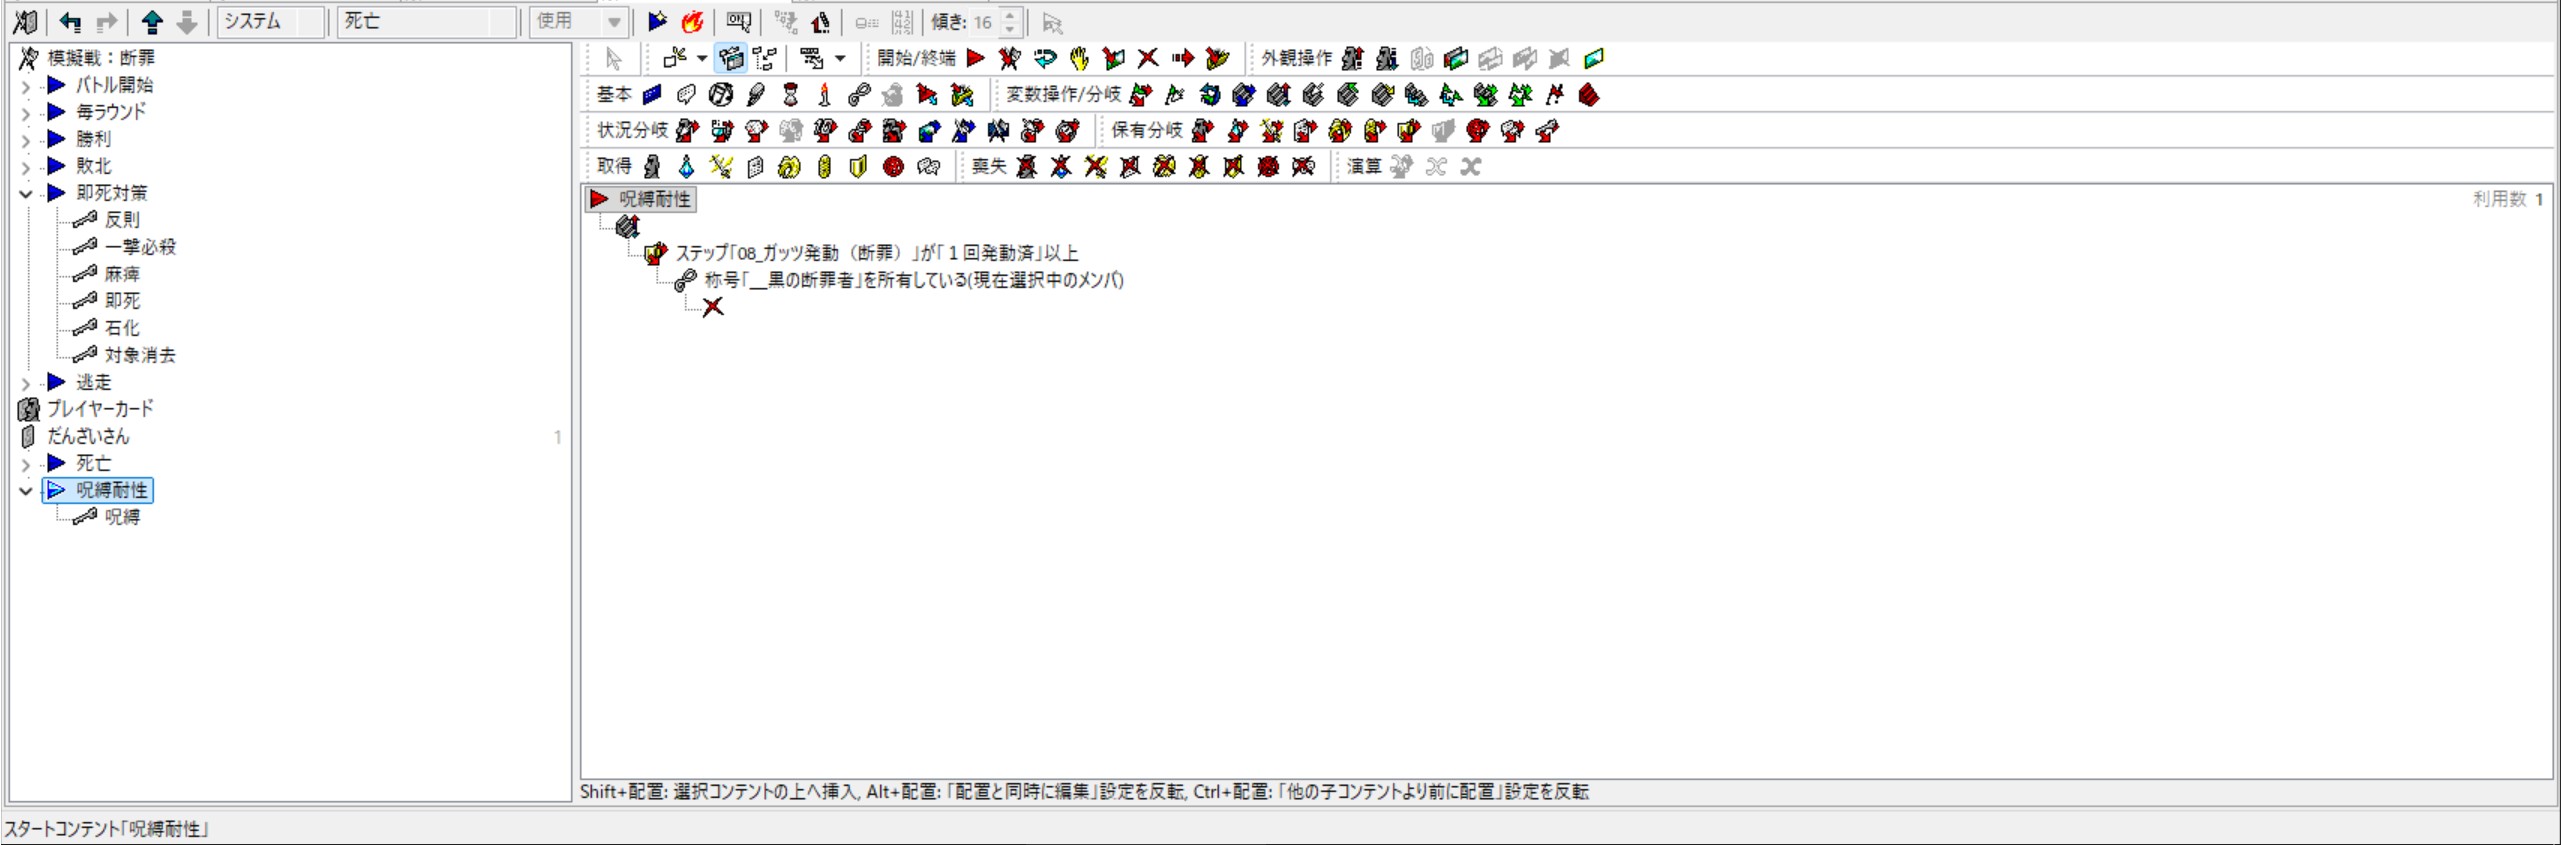Viewport: 2561px width, 845px height.
Task: Collapse the 即死対策 tree node
Action: coord(26,193)
